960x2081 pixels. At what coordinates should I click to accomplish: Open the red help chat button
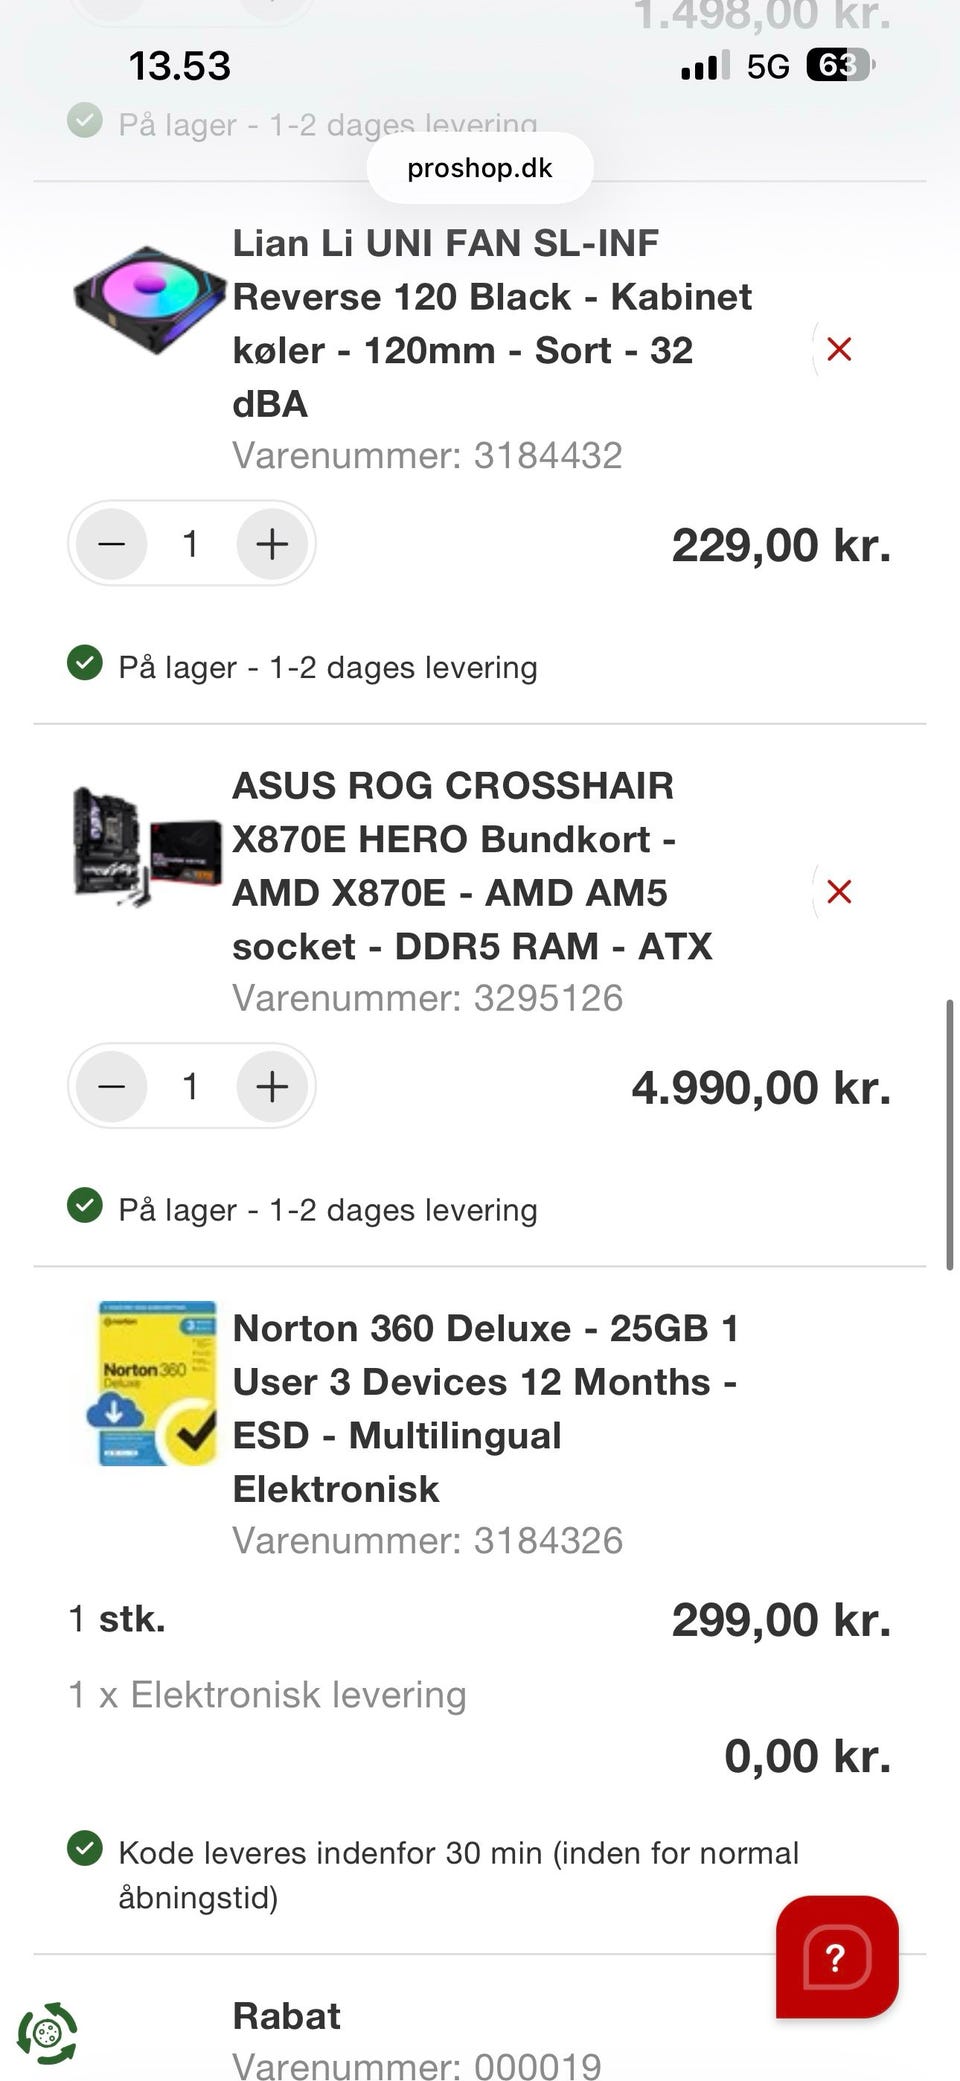coord(837,1956)
